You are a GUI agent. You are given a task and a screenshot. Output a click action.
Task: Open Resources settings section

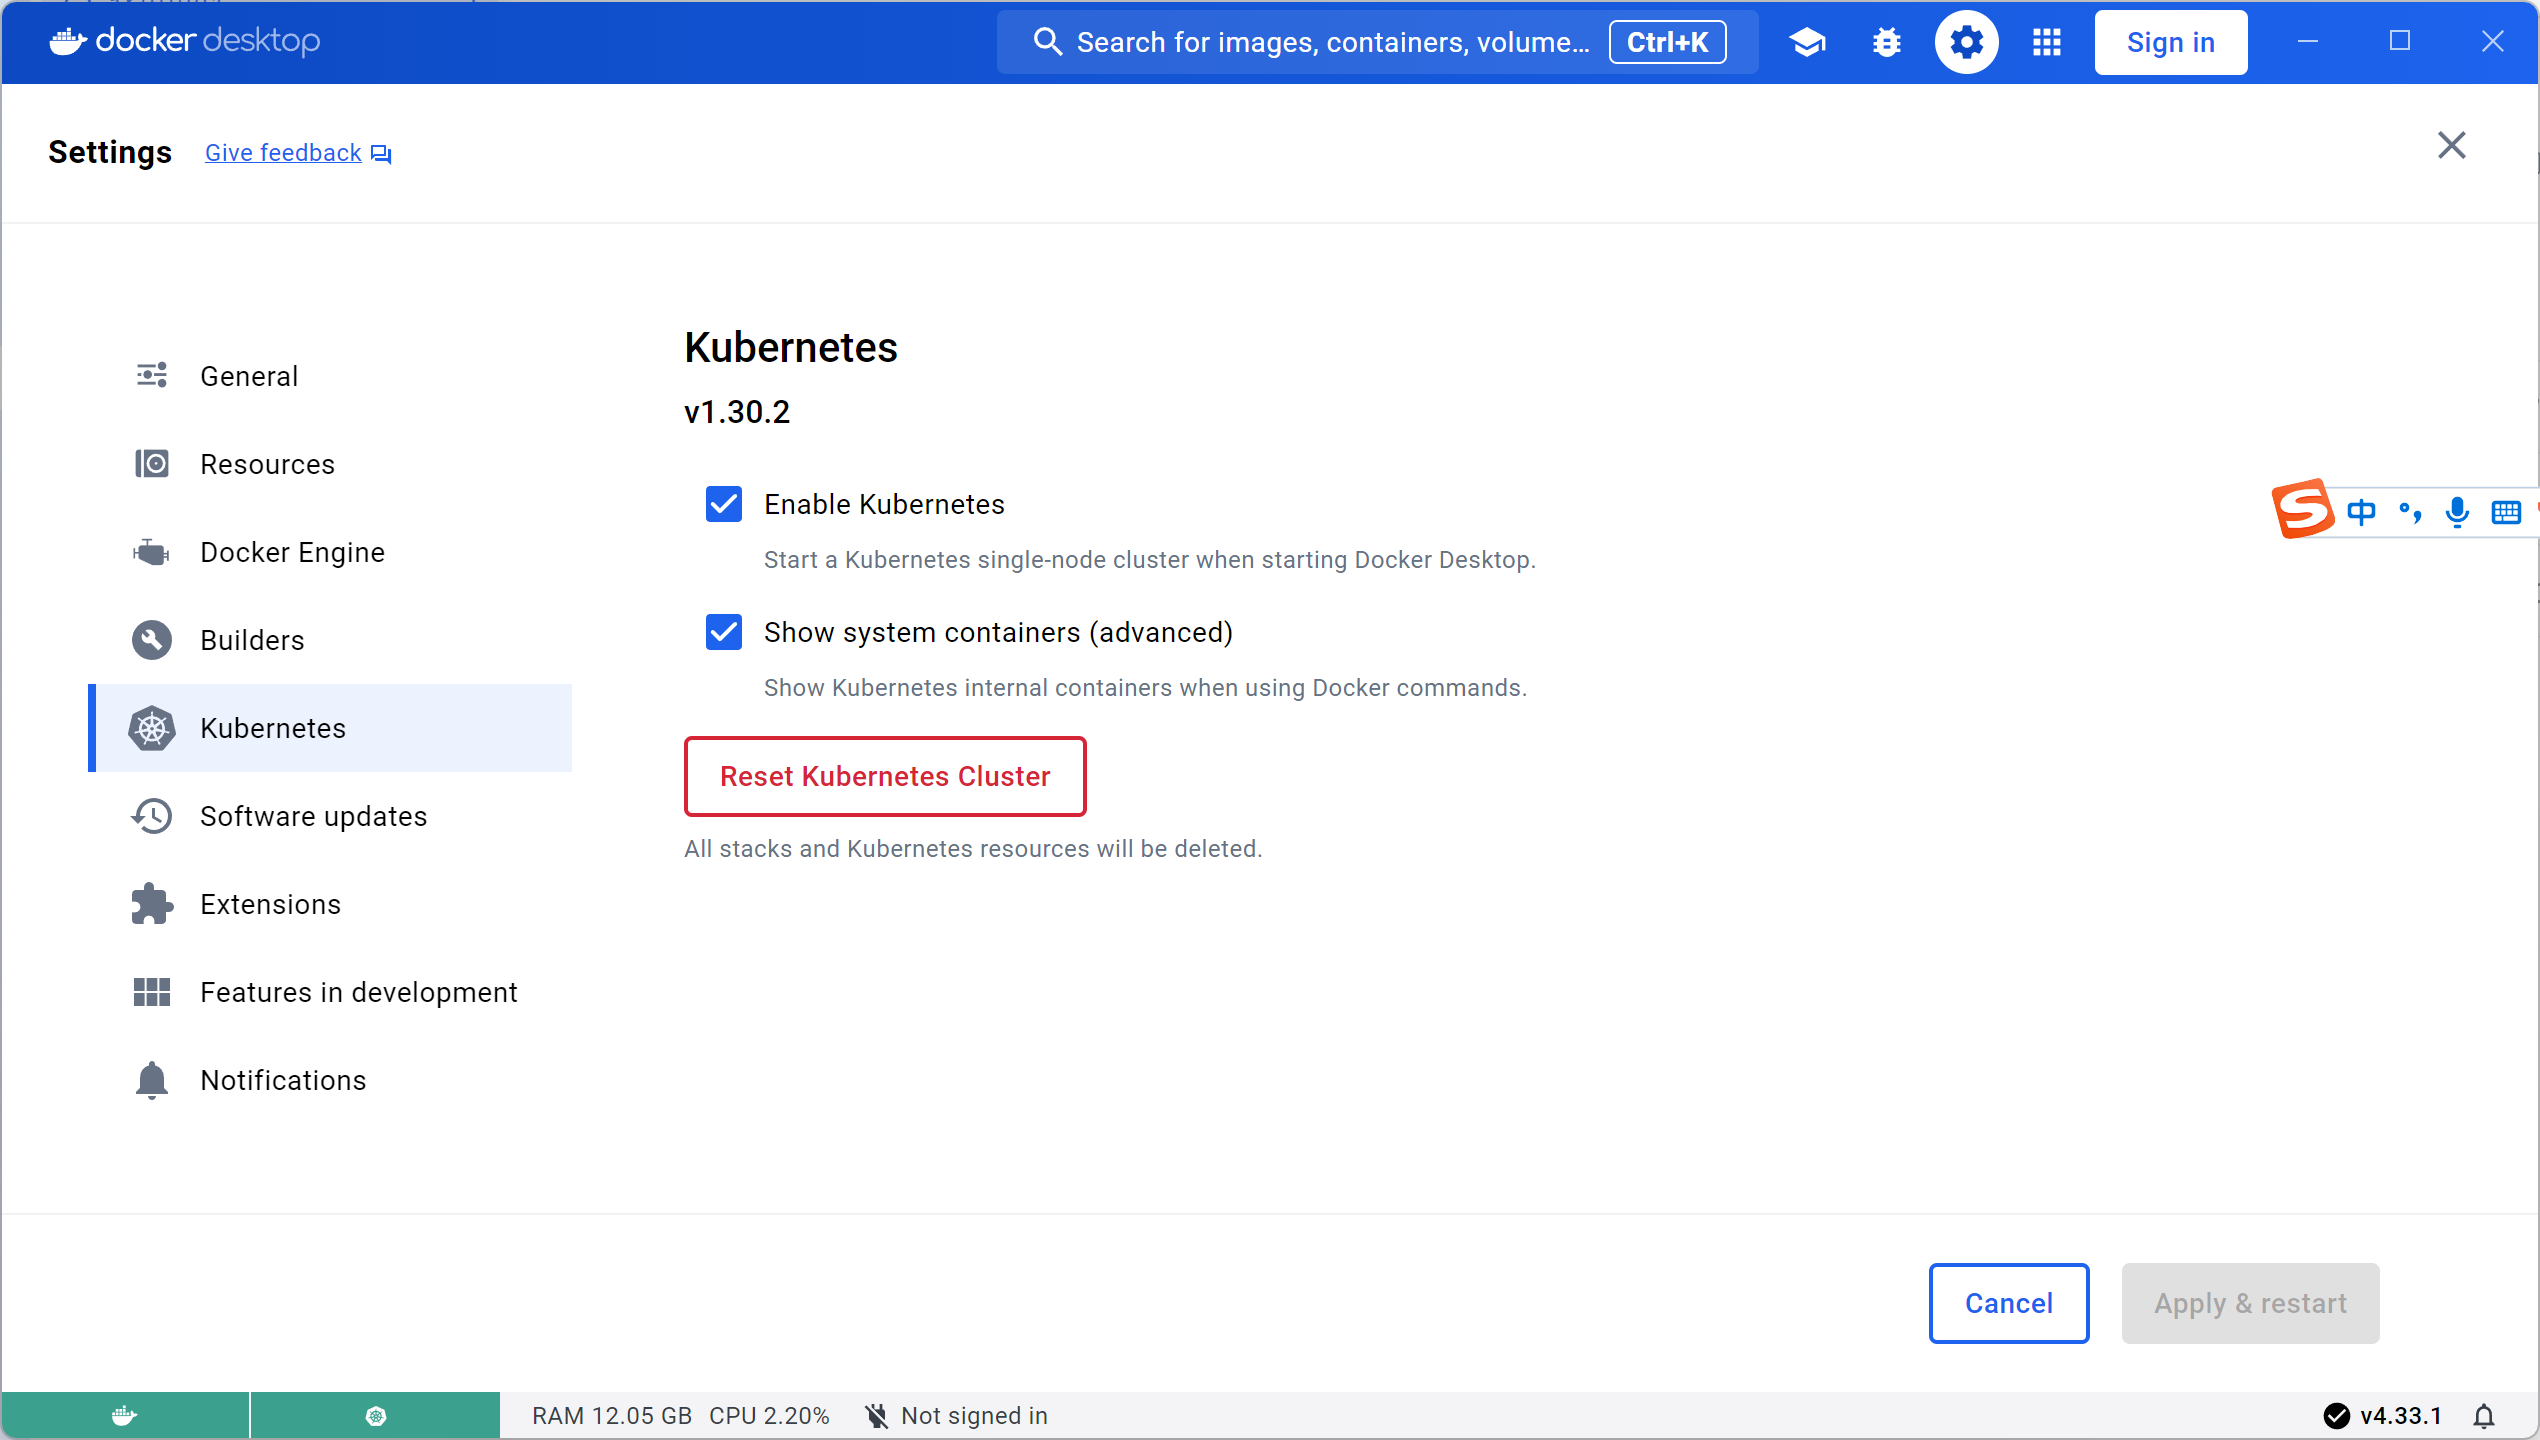point(330,464)
